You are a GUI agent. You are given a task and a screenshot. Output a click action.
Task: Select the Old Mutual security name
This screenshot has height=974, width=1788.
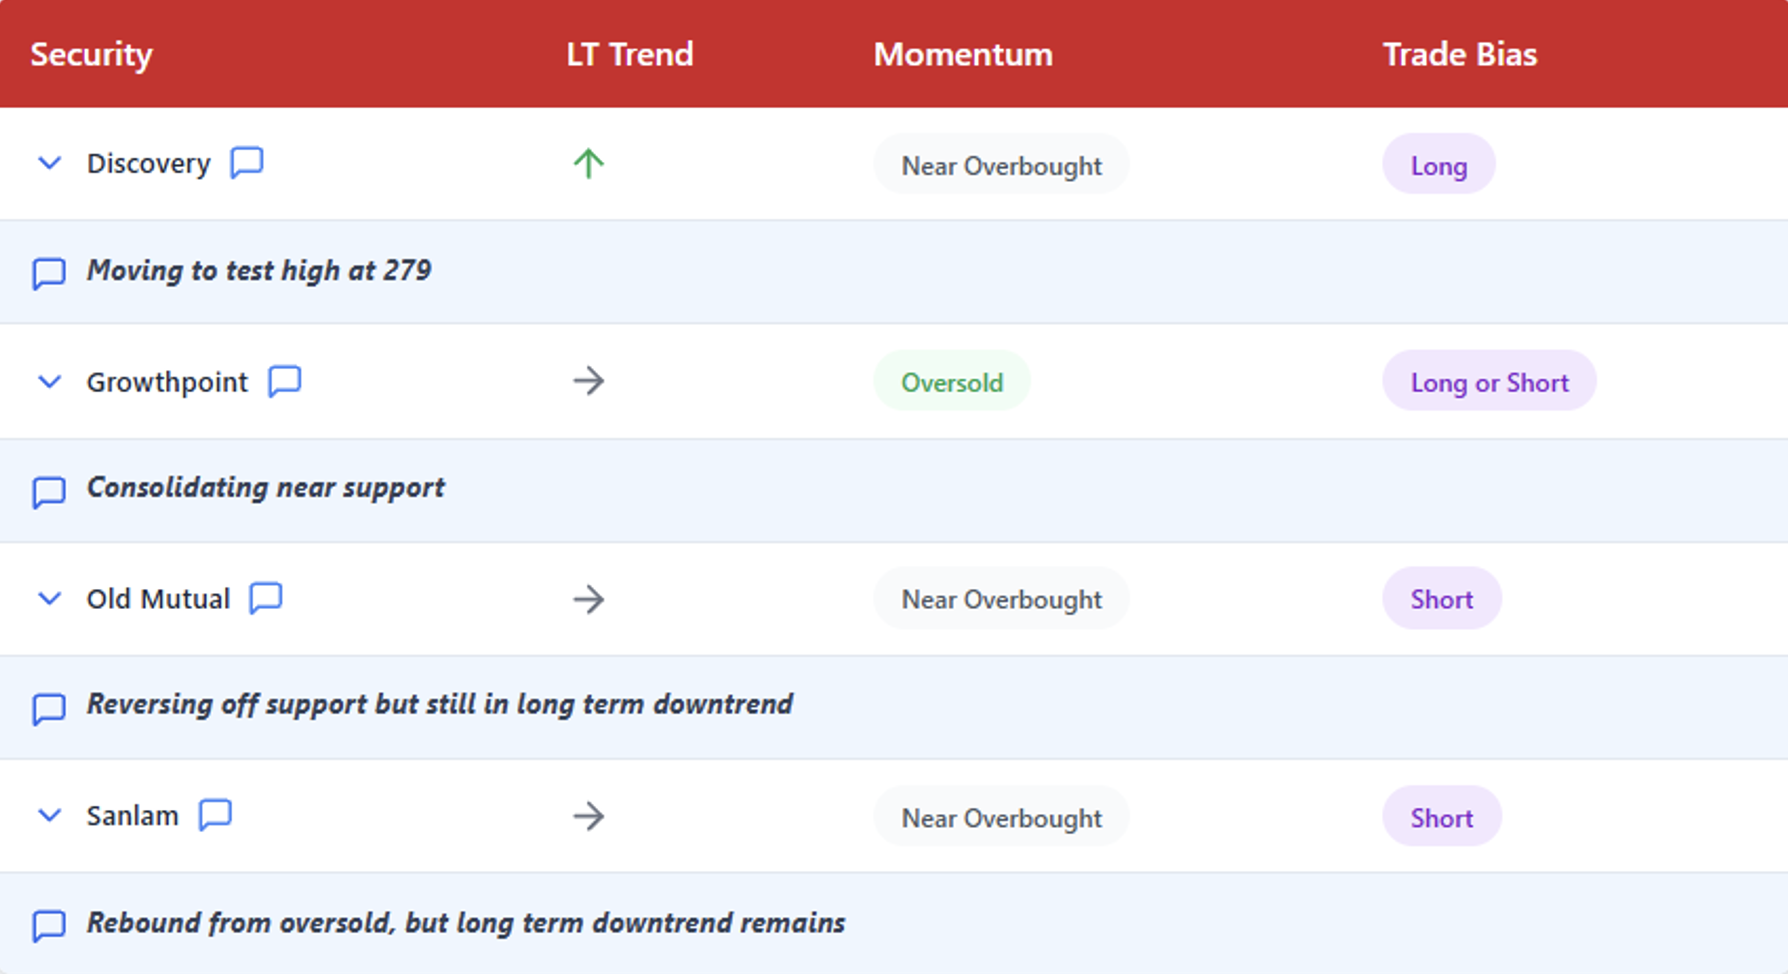click(158, 599)
